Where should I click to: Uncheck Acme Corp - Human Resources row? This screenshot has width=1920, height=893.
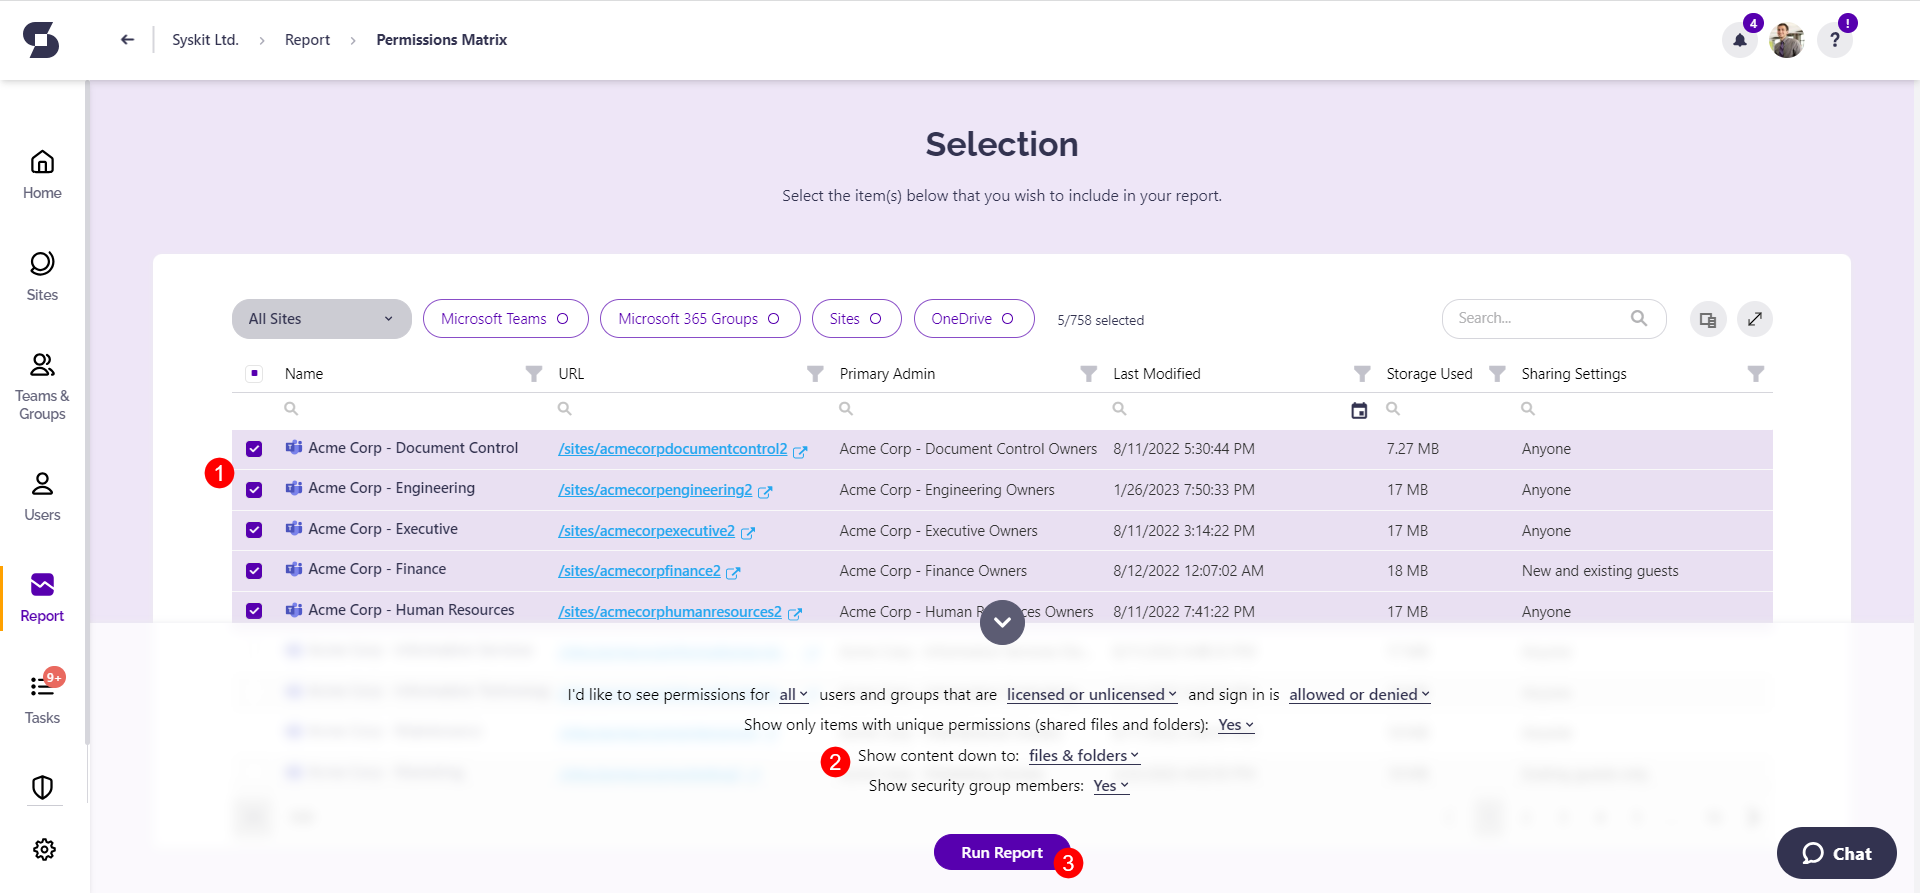[254, 611]
